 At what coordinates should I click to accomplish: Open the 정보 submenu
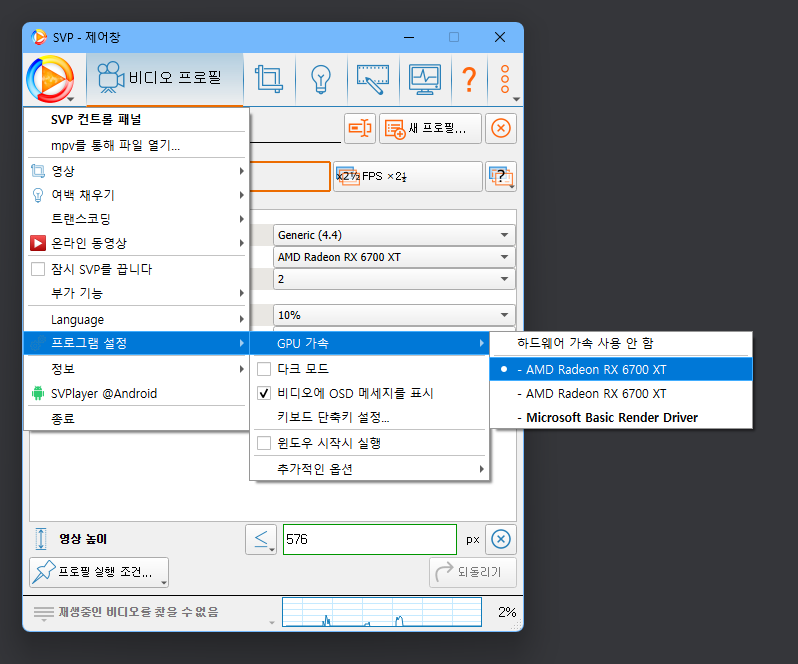click(x=136, y=369)
